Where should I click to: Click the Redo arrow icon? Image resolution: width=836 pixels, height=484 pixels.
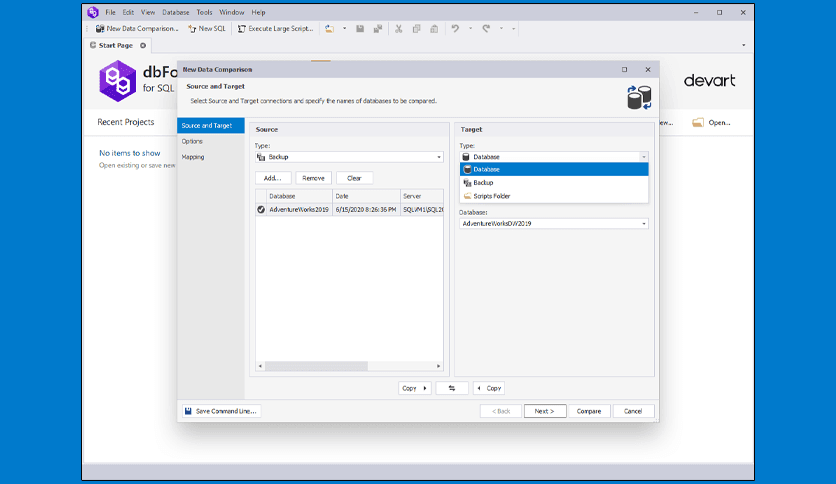[486, 29]
